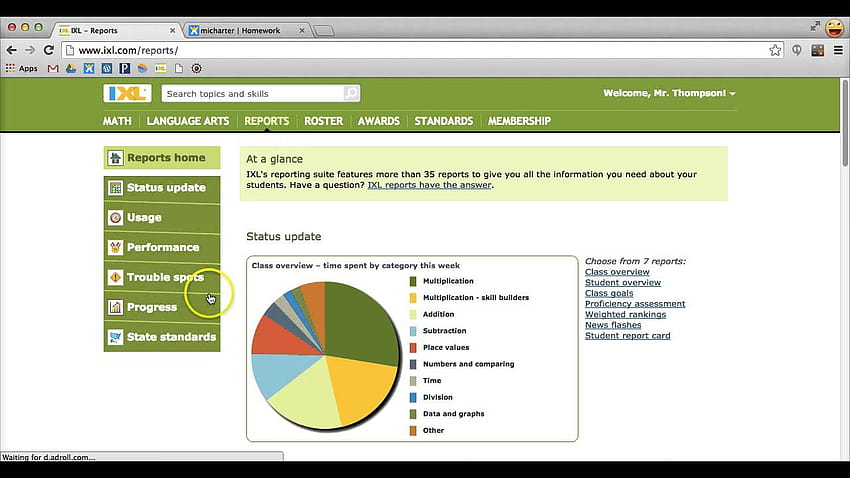Click in the Search topics and skills field

[254, 93]
